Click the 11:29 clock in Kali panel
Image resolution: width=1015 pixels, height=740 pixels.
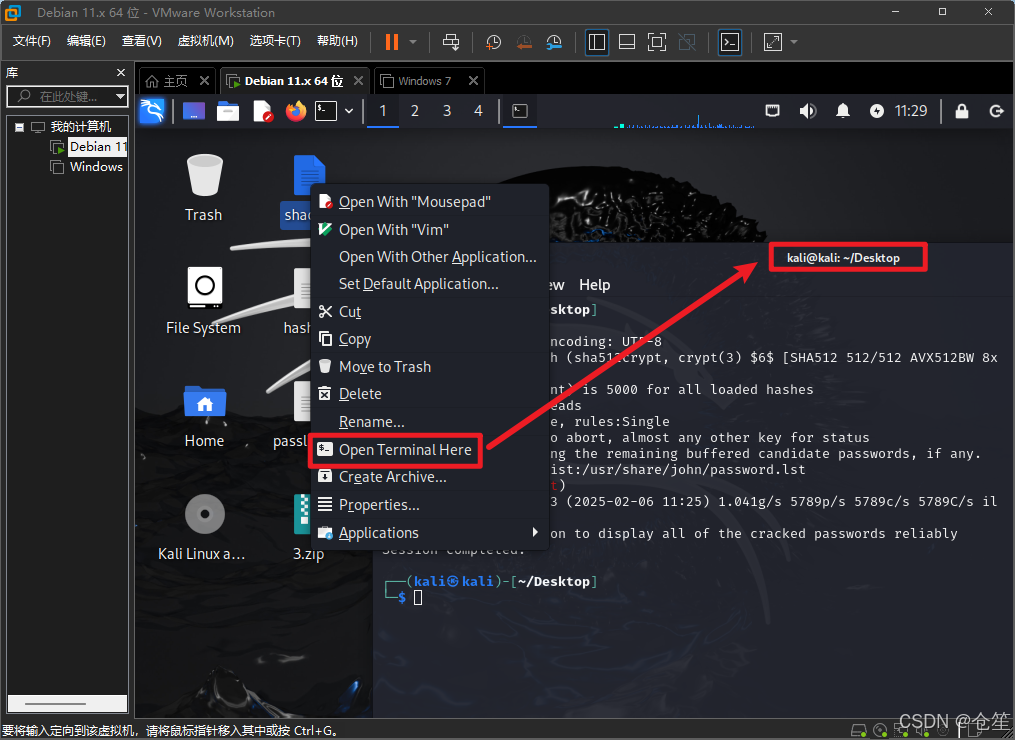[x=911, y=111]
